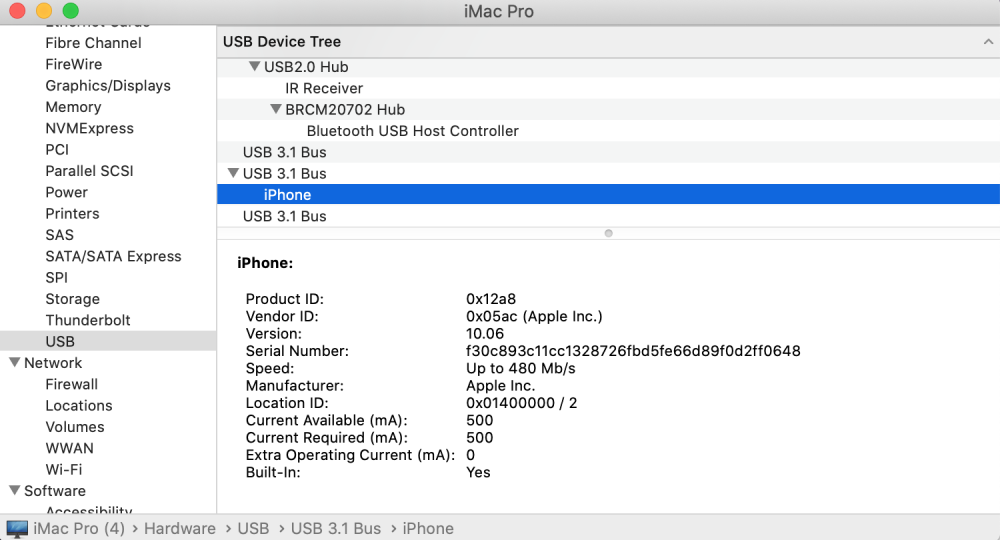Screen dimensions: 1000x540
Task: Select Printers in the sidebar
Action: pos(72,214)
